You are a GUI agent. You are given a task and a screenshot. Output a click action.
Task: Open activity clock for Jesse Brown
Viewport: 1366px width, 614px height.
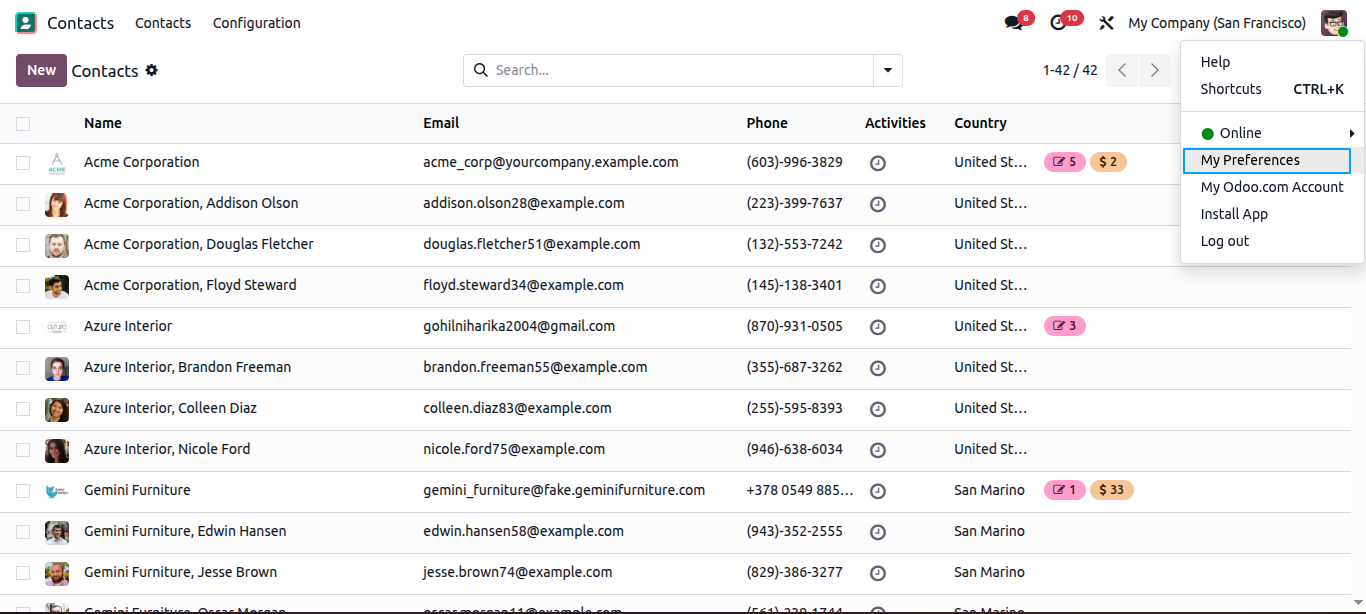point(878,573)
